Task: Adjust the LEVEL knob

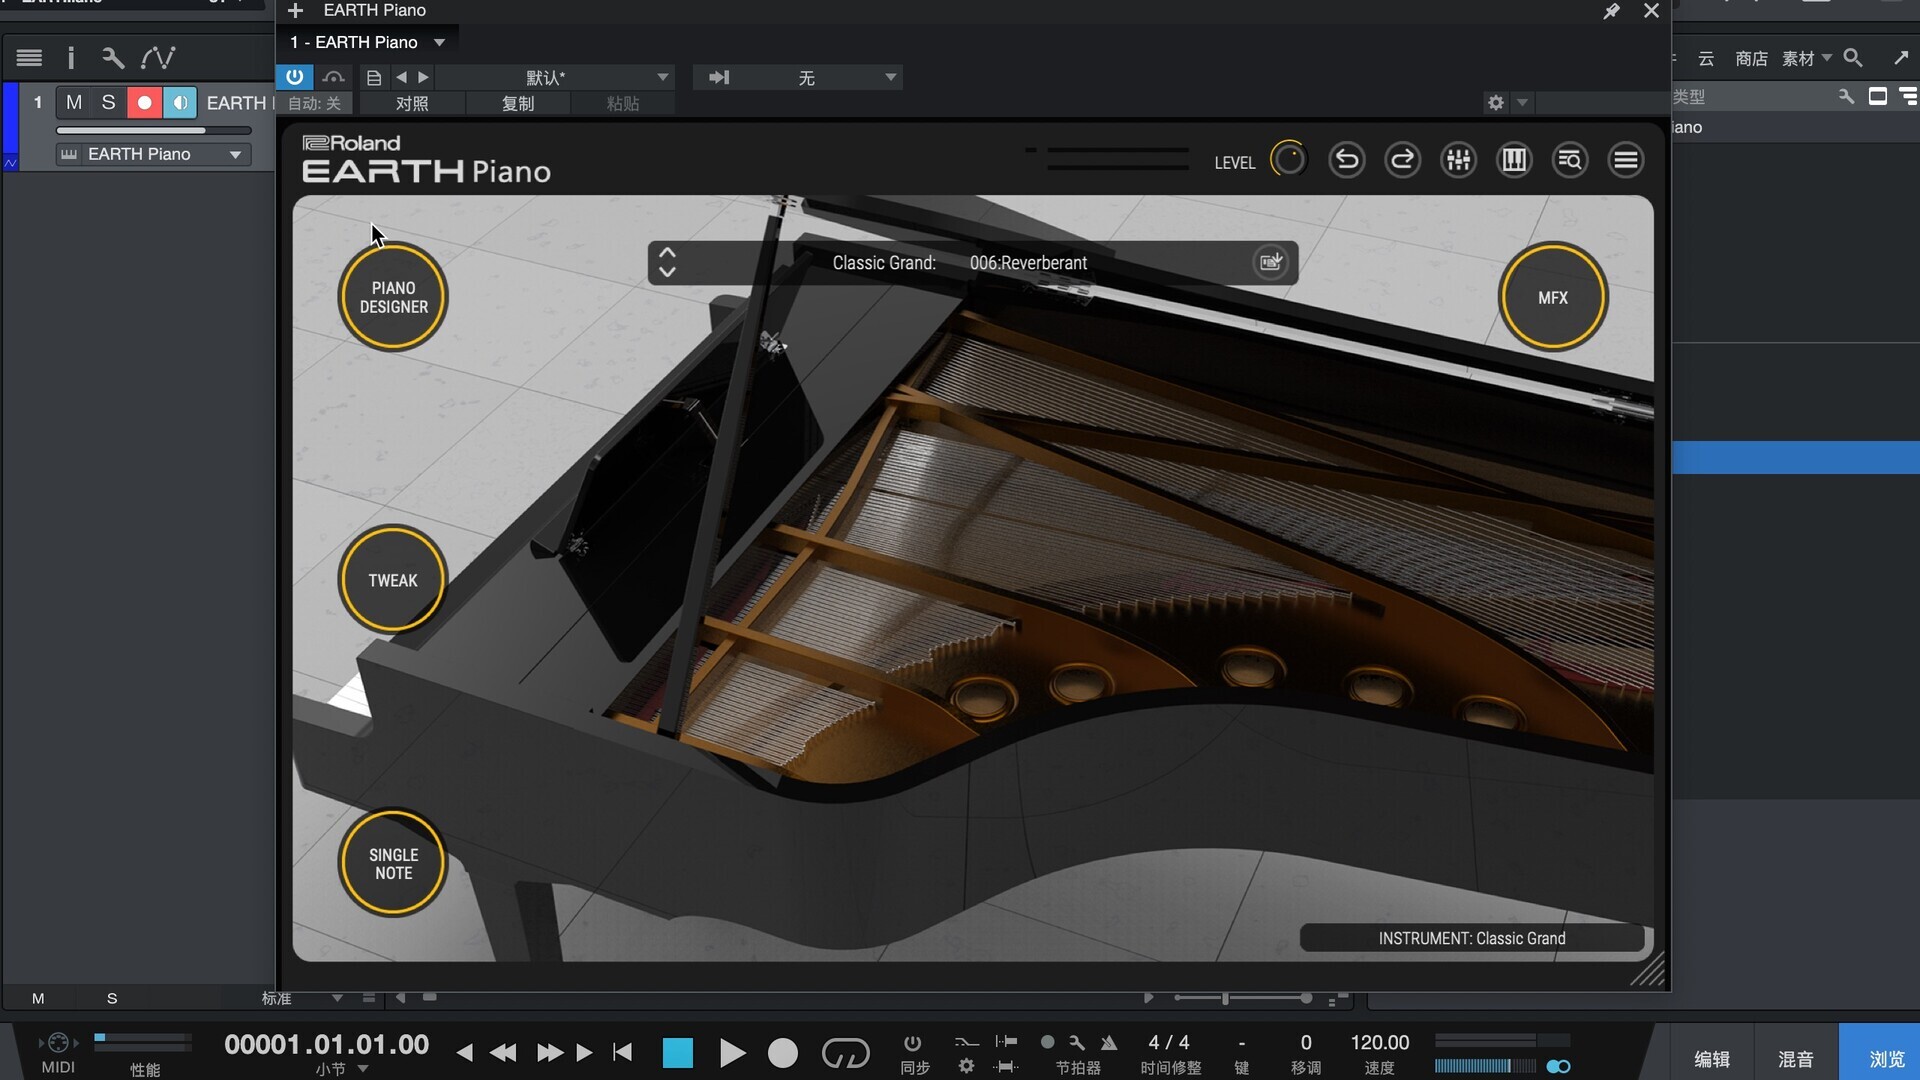Action: (1288, 160)
